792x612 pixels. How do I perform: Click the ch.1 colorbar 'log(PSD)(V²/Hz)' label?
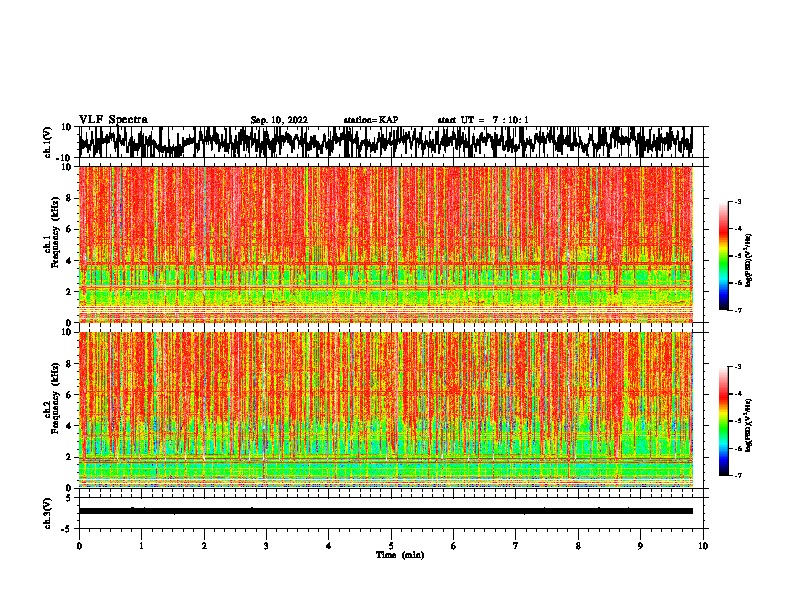click(x=748, y=261)
